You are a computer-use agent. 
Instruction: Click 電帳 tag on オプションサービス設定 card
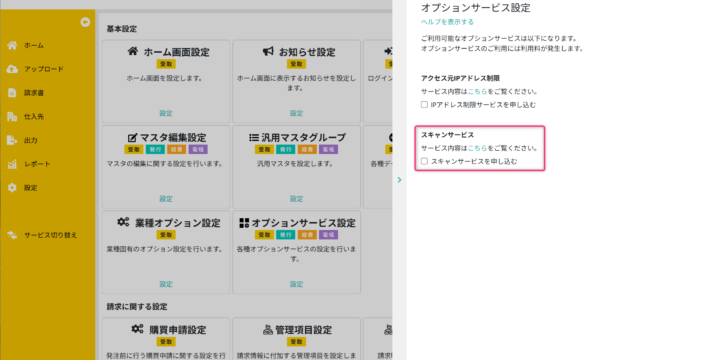click(x=328, y=235)
